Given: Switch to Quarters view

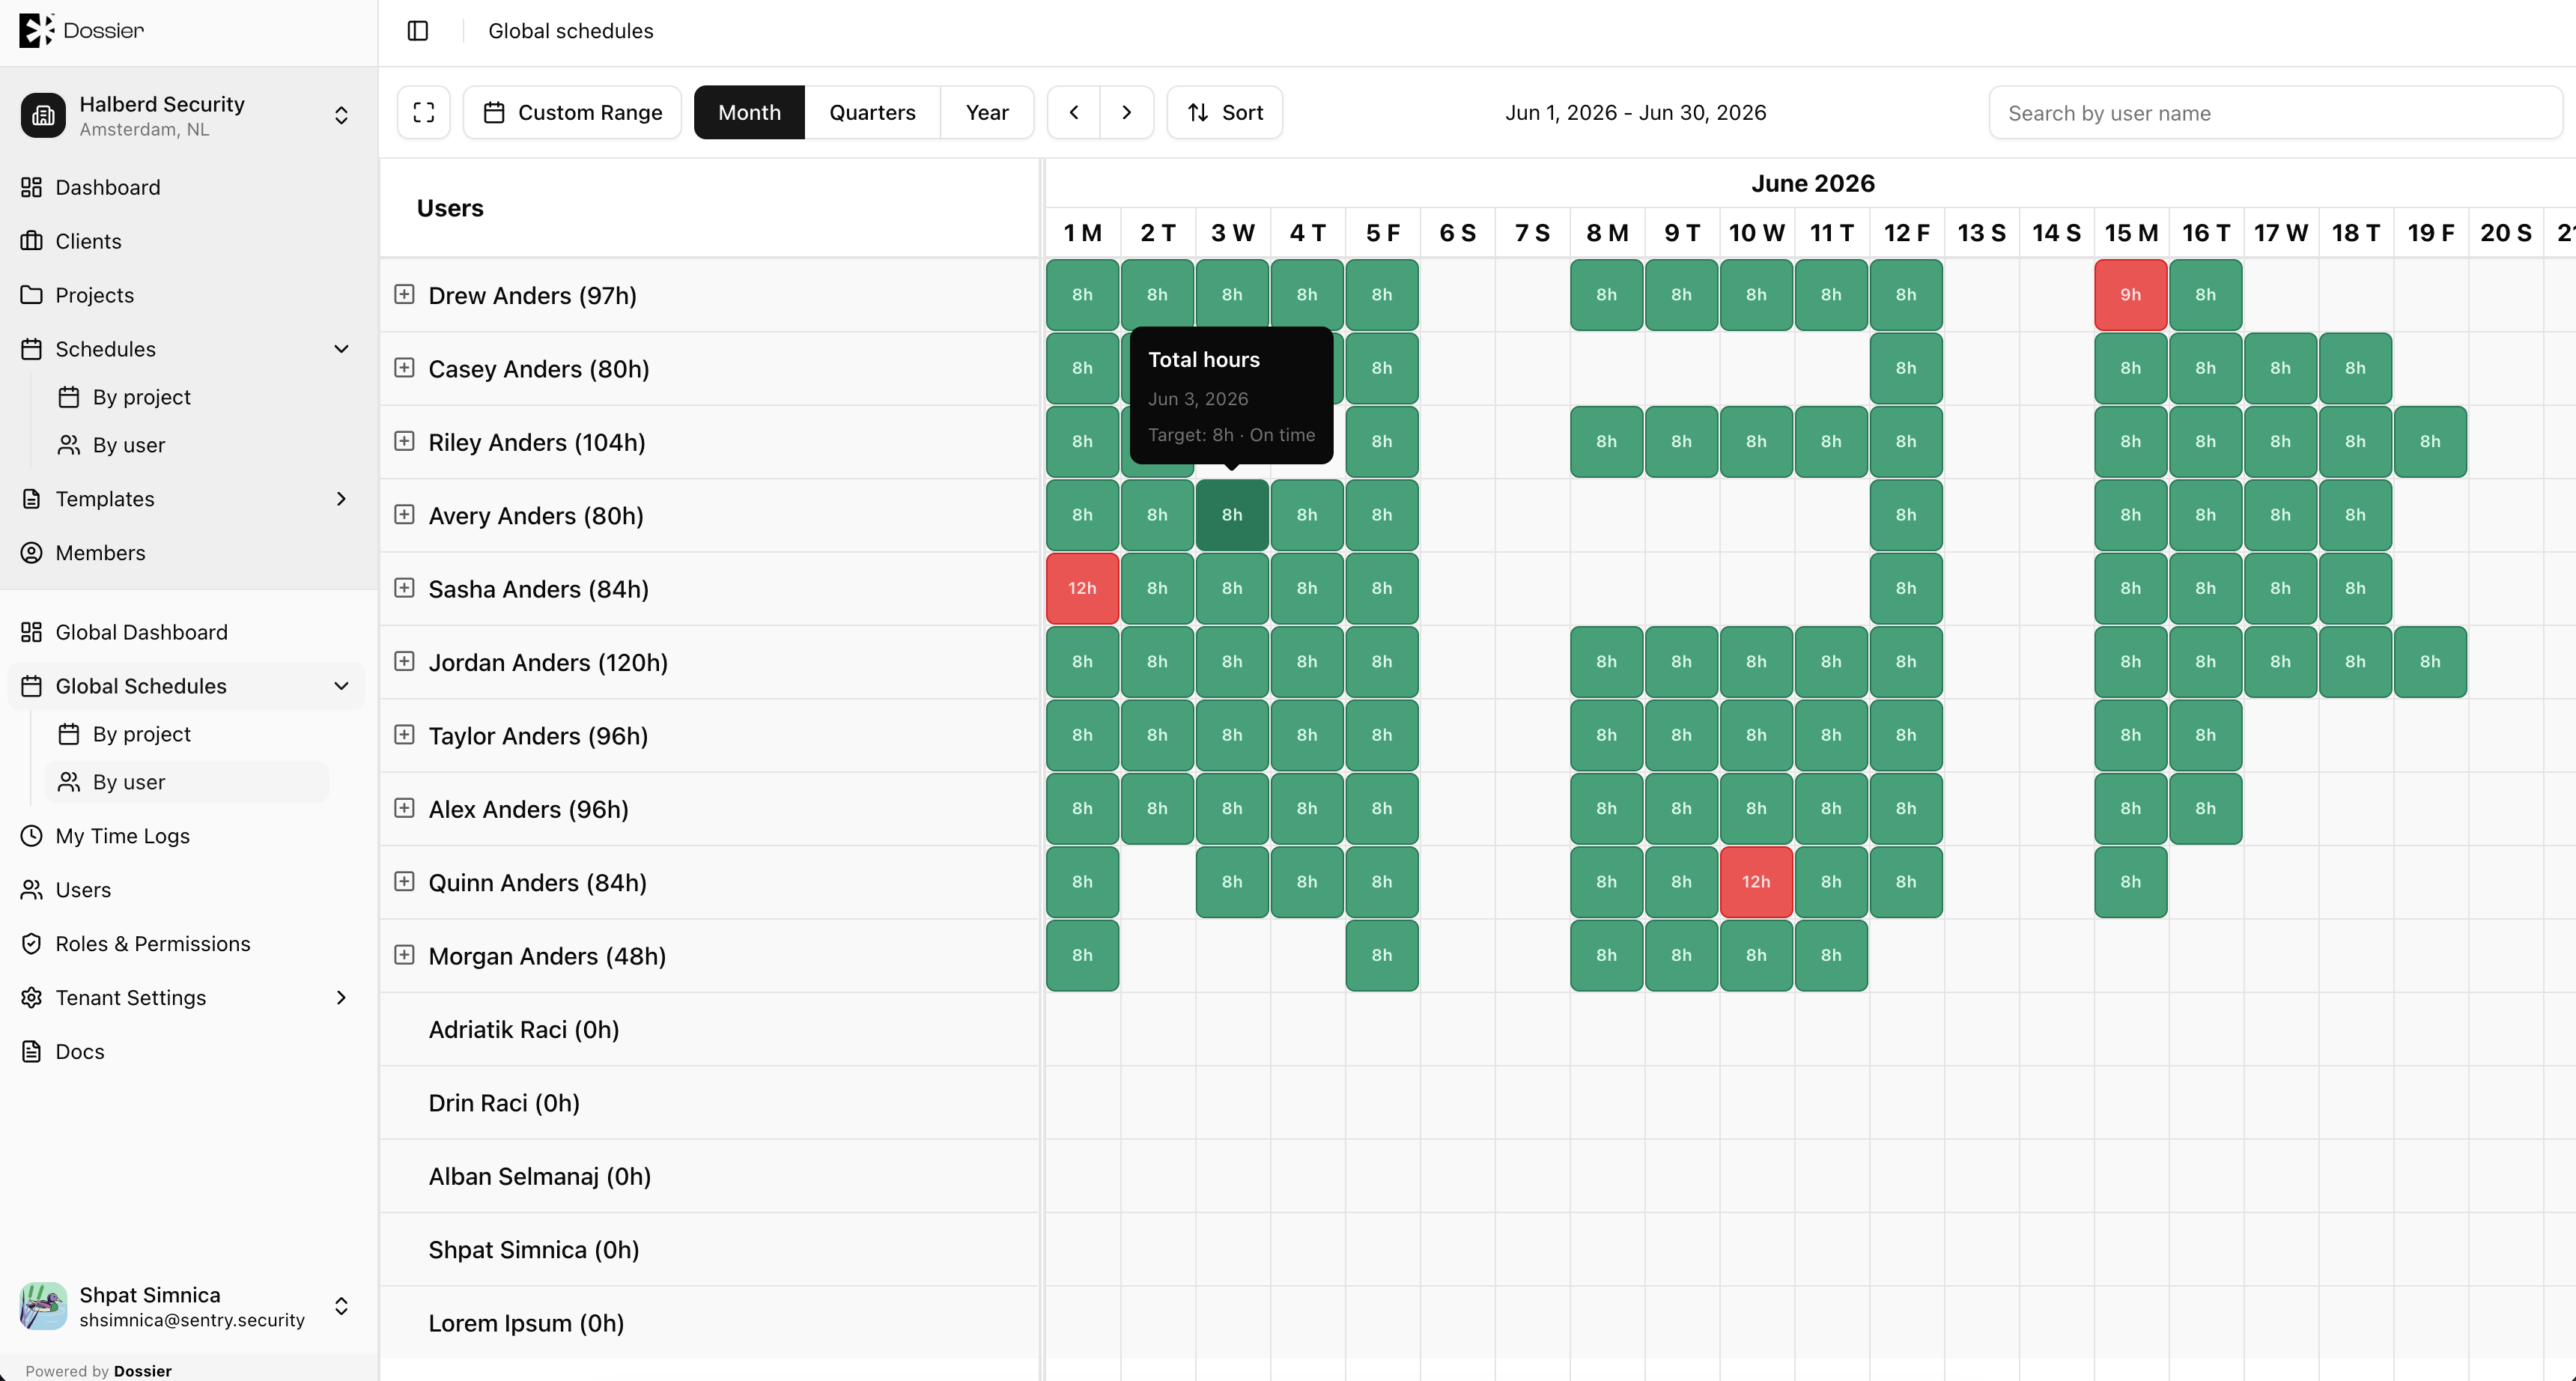Looking at the screenshot, I should (x=872, y=112).
